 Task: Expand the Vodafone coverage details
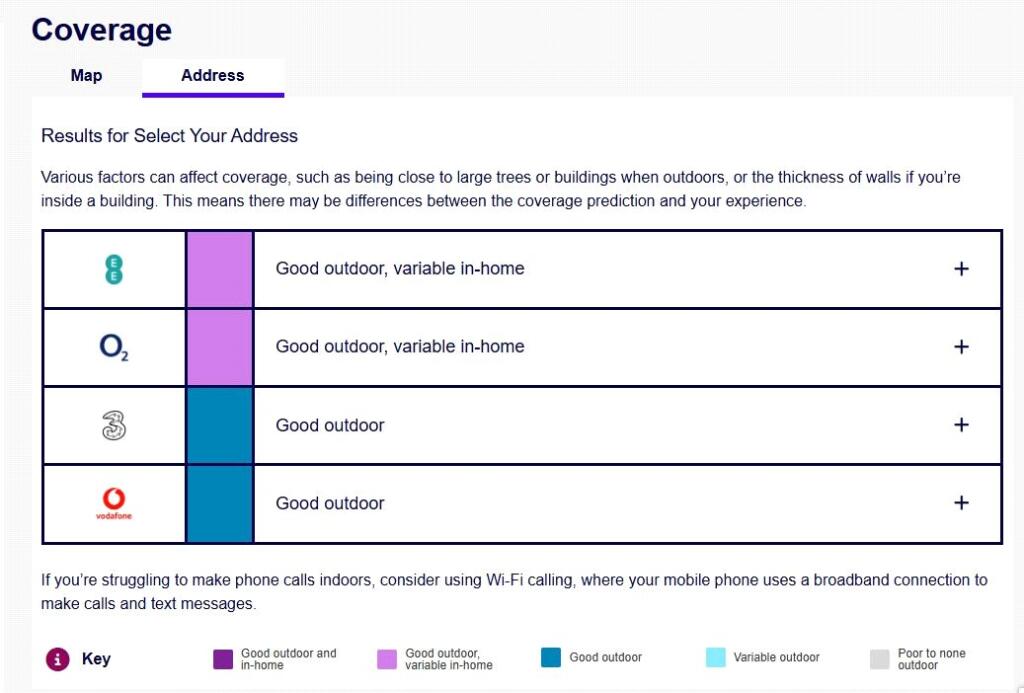(961, 503)
